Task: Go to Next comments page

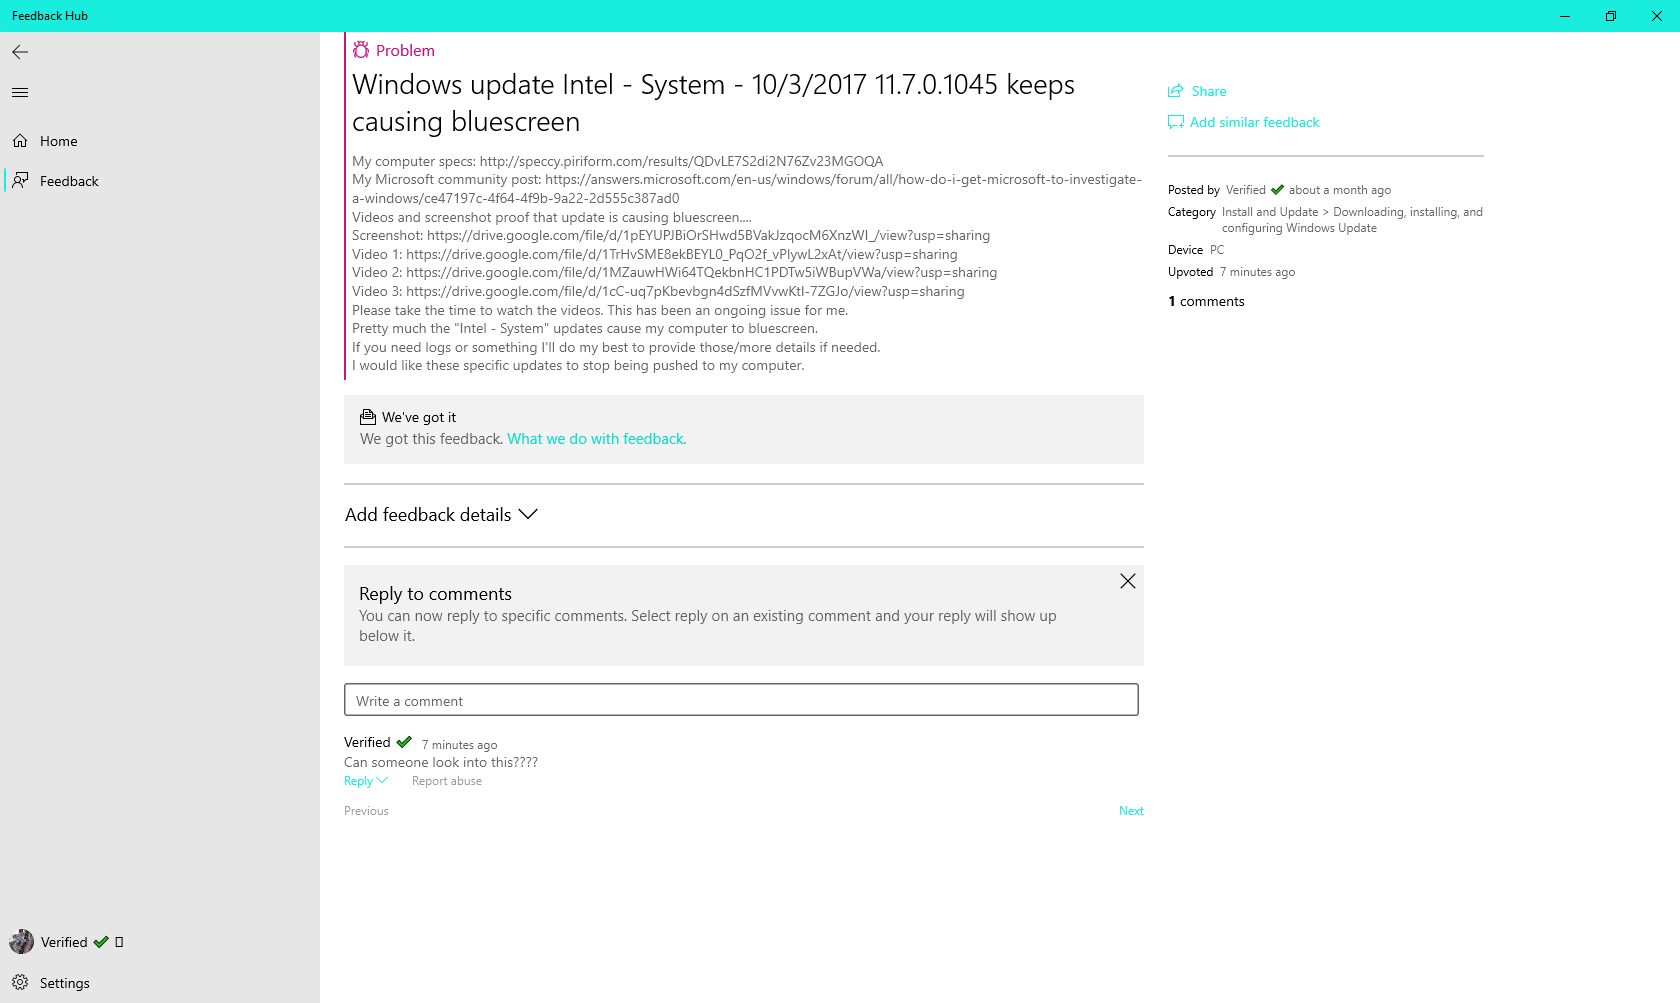Action: [1131, 811]
